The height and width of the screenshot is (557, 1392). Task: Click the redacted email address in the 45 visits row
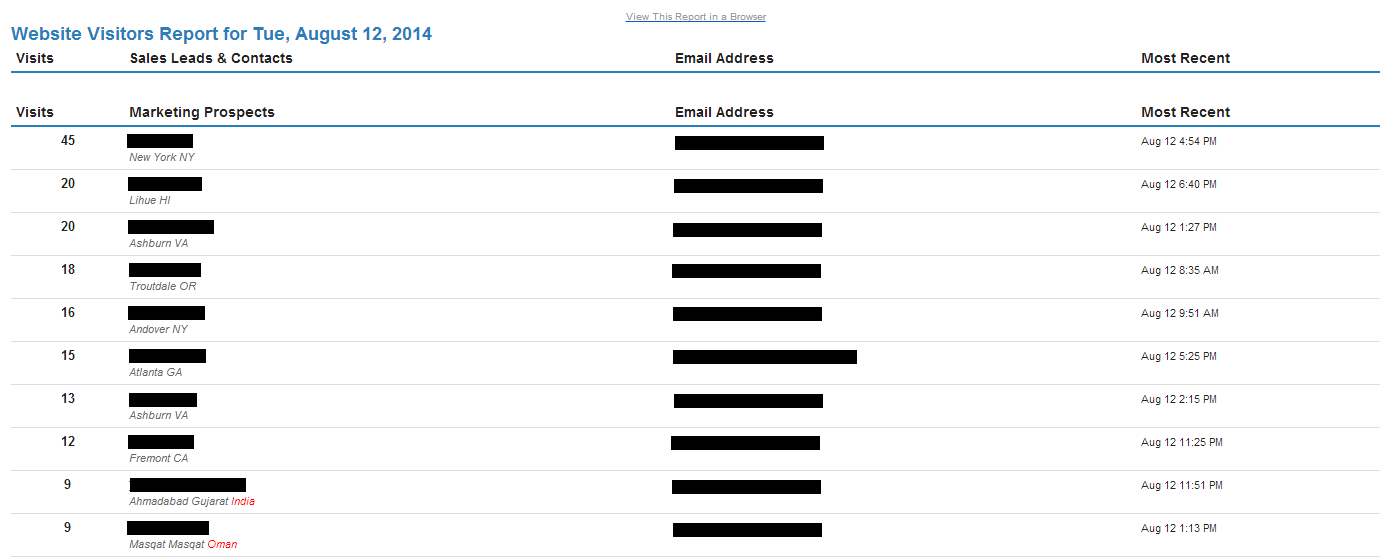[x=749, y=143]
